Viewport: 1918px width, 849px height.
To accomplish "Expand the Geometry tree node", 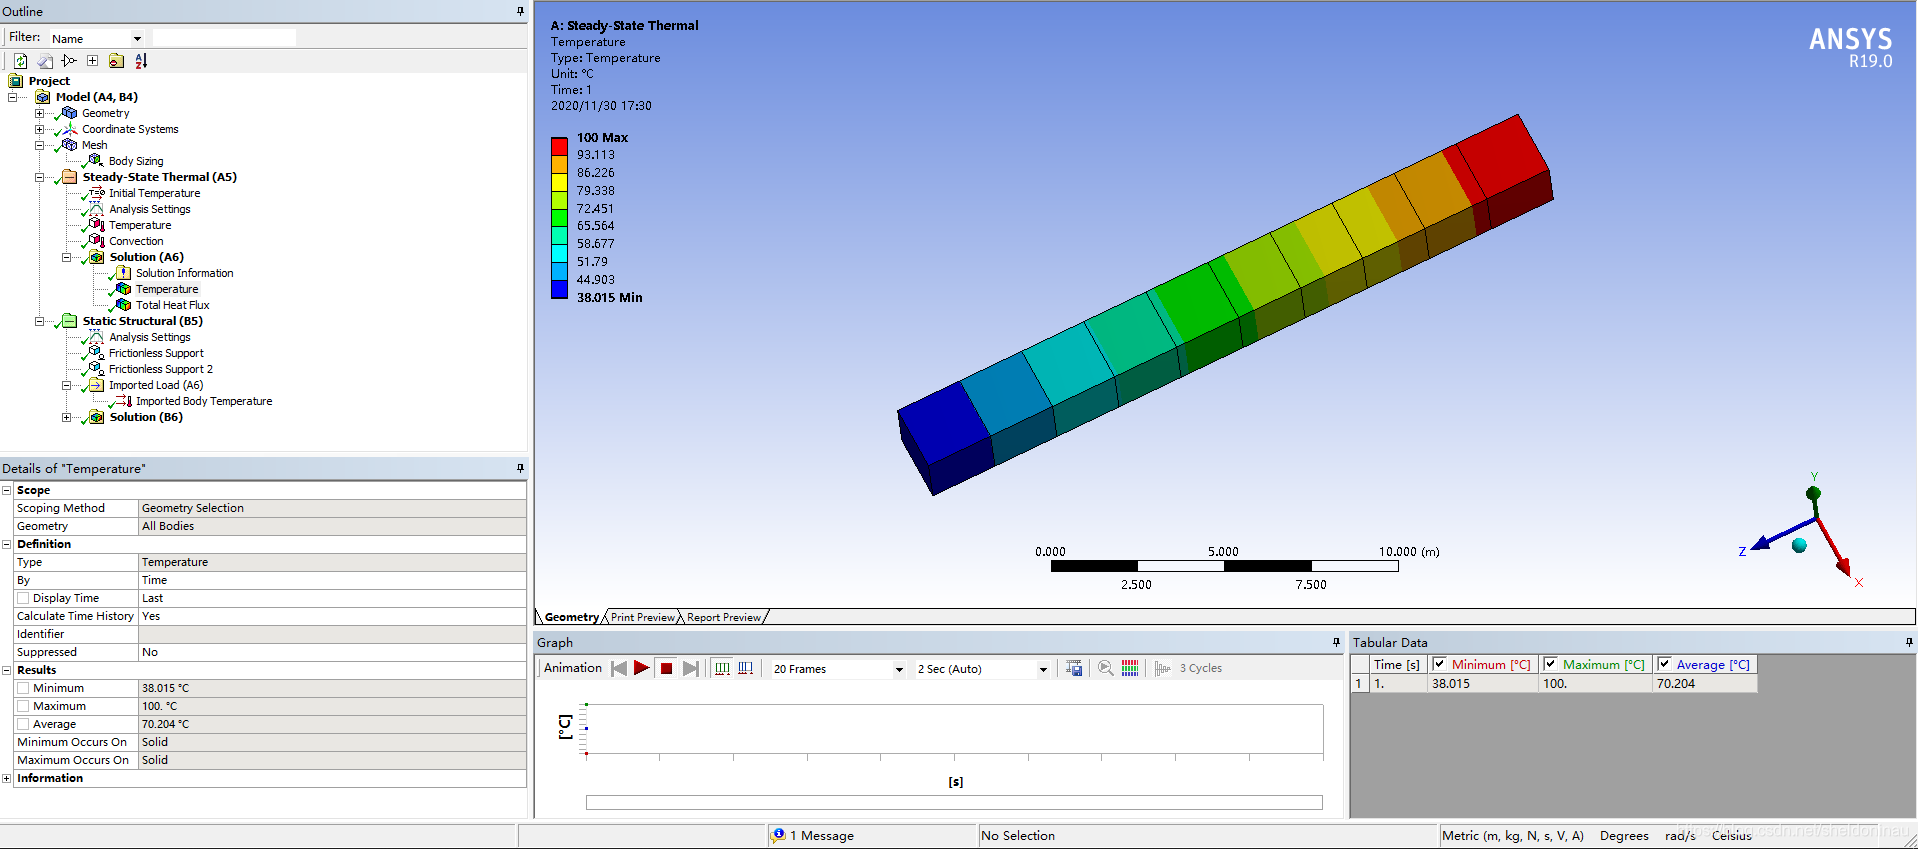I will click(39, 113).
